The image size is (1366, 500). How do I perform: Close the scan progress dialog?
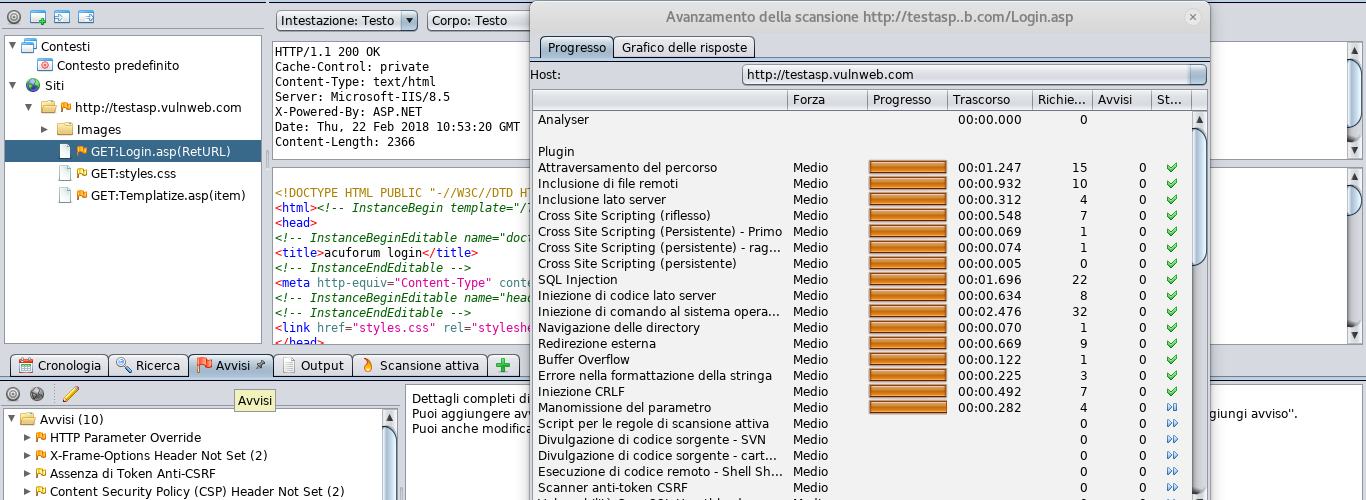(1191, 17)
